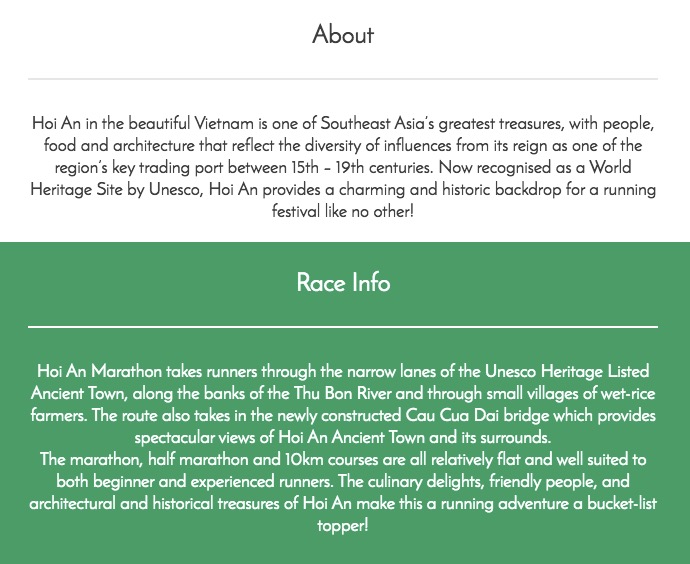This screenshot has height=564, width=690.
Task: Click the white divider under Race Info
Action: tap(343, 327)
